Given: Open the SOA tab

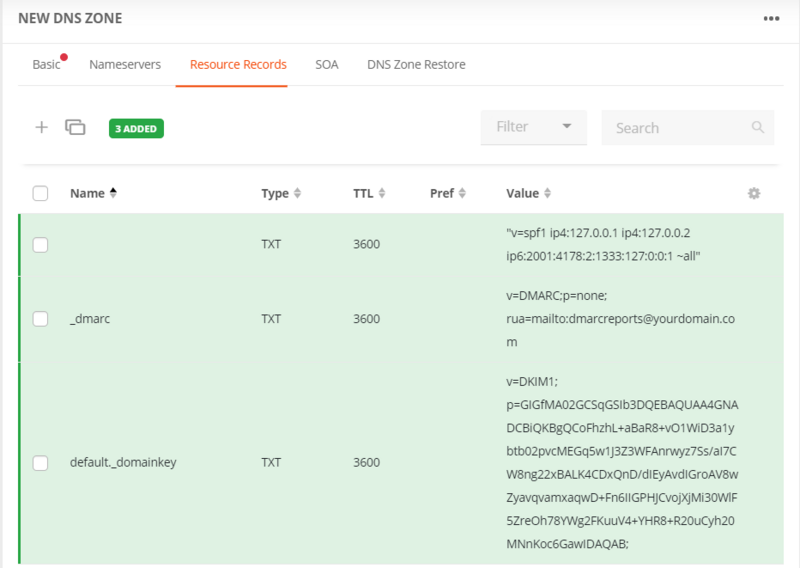Looking at the screenshot, I should pyautogui.click(x=327, y=65).
